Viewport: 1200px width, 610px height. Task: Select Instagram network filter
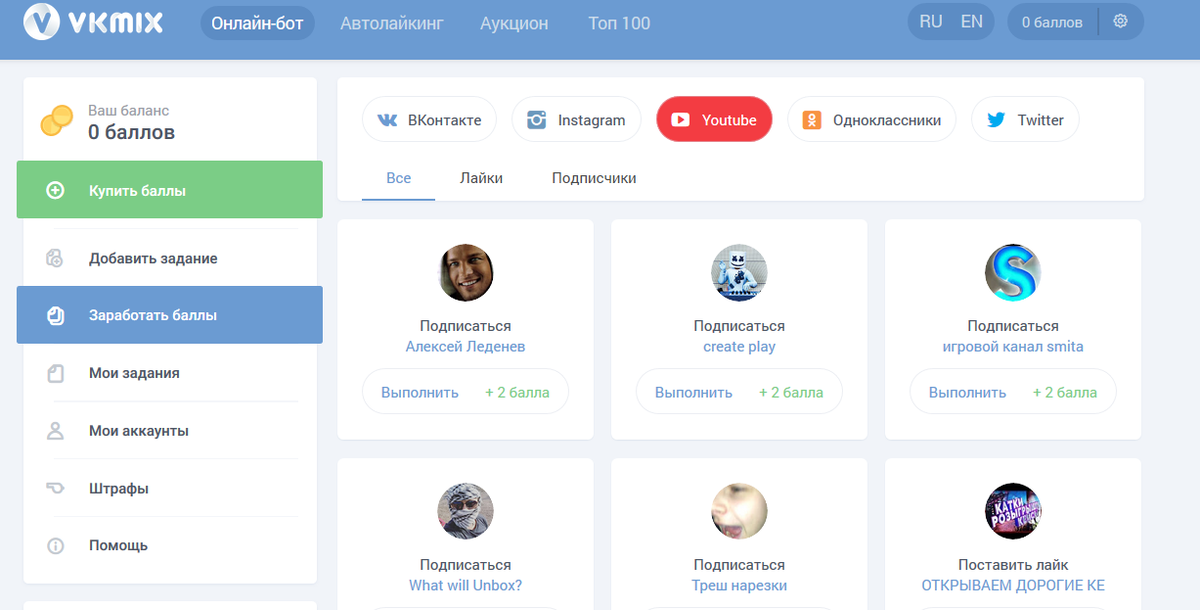tap(576, 120)
